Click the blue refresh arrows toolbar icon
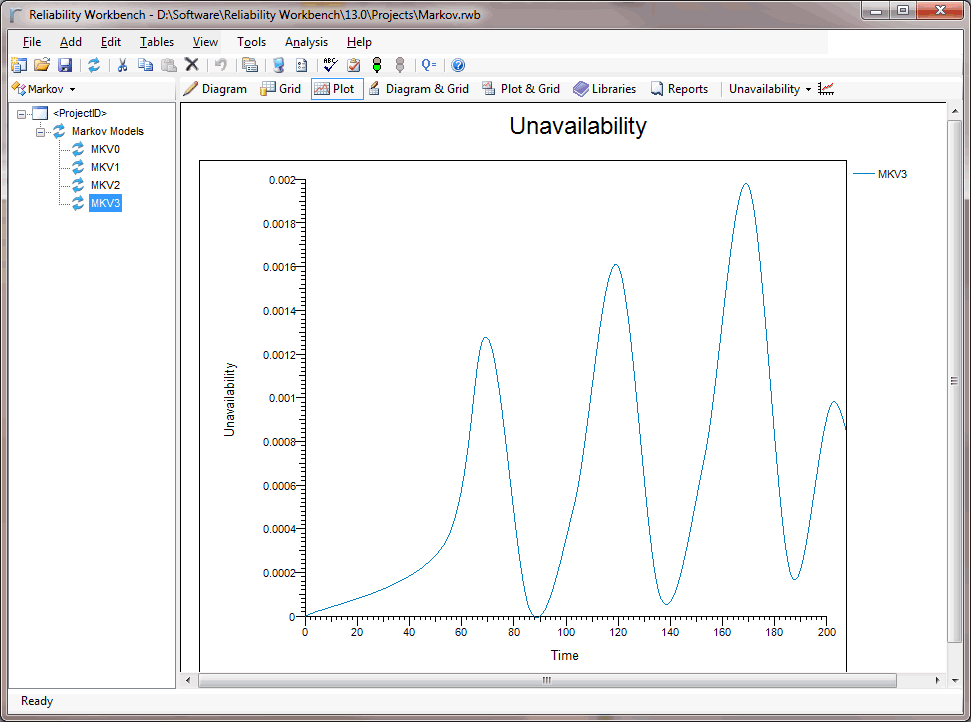This screenshot has width=971, height=722. coord(94,65)
